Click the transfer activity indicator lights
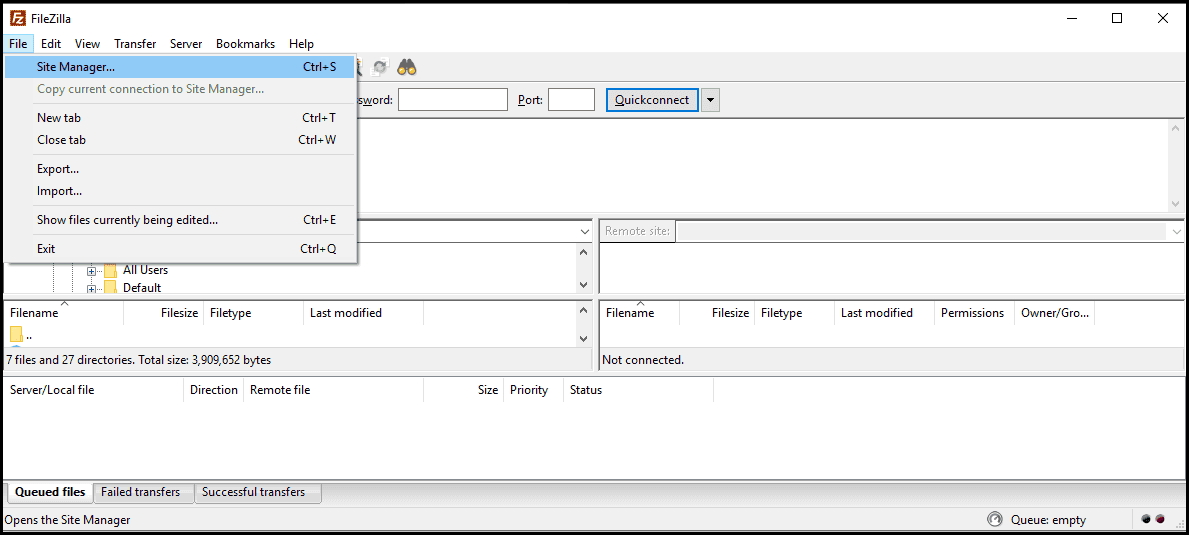 [x=1153, y=520]
